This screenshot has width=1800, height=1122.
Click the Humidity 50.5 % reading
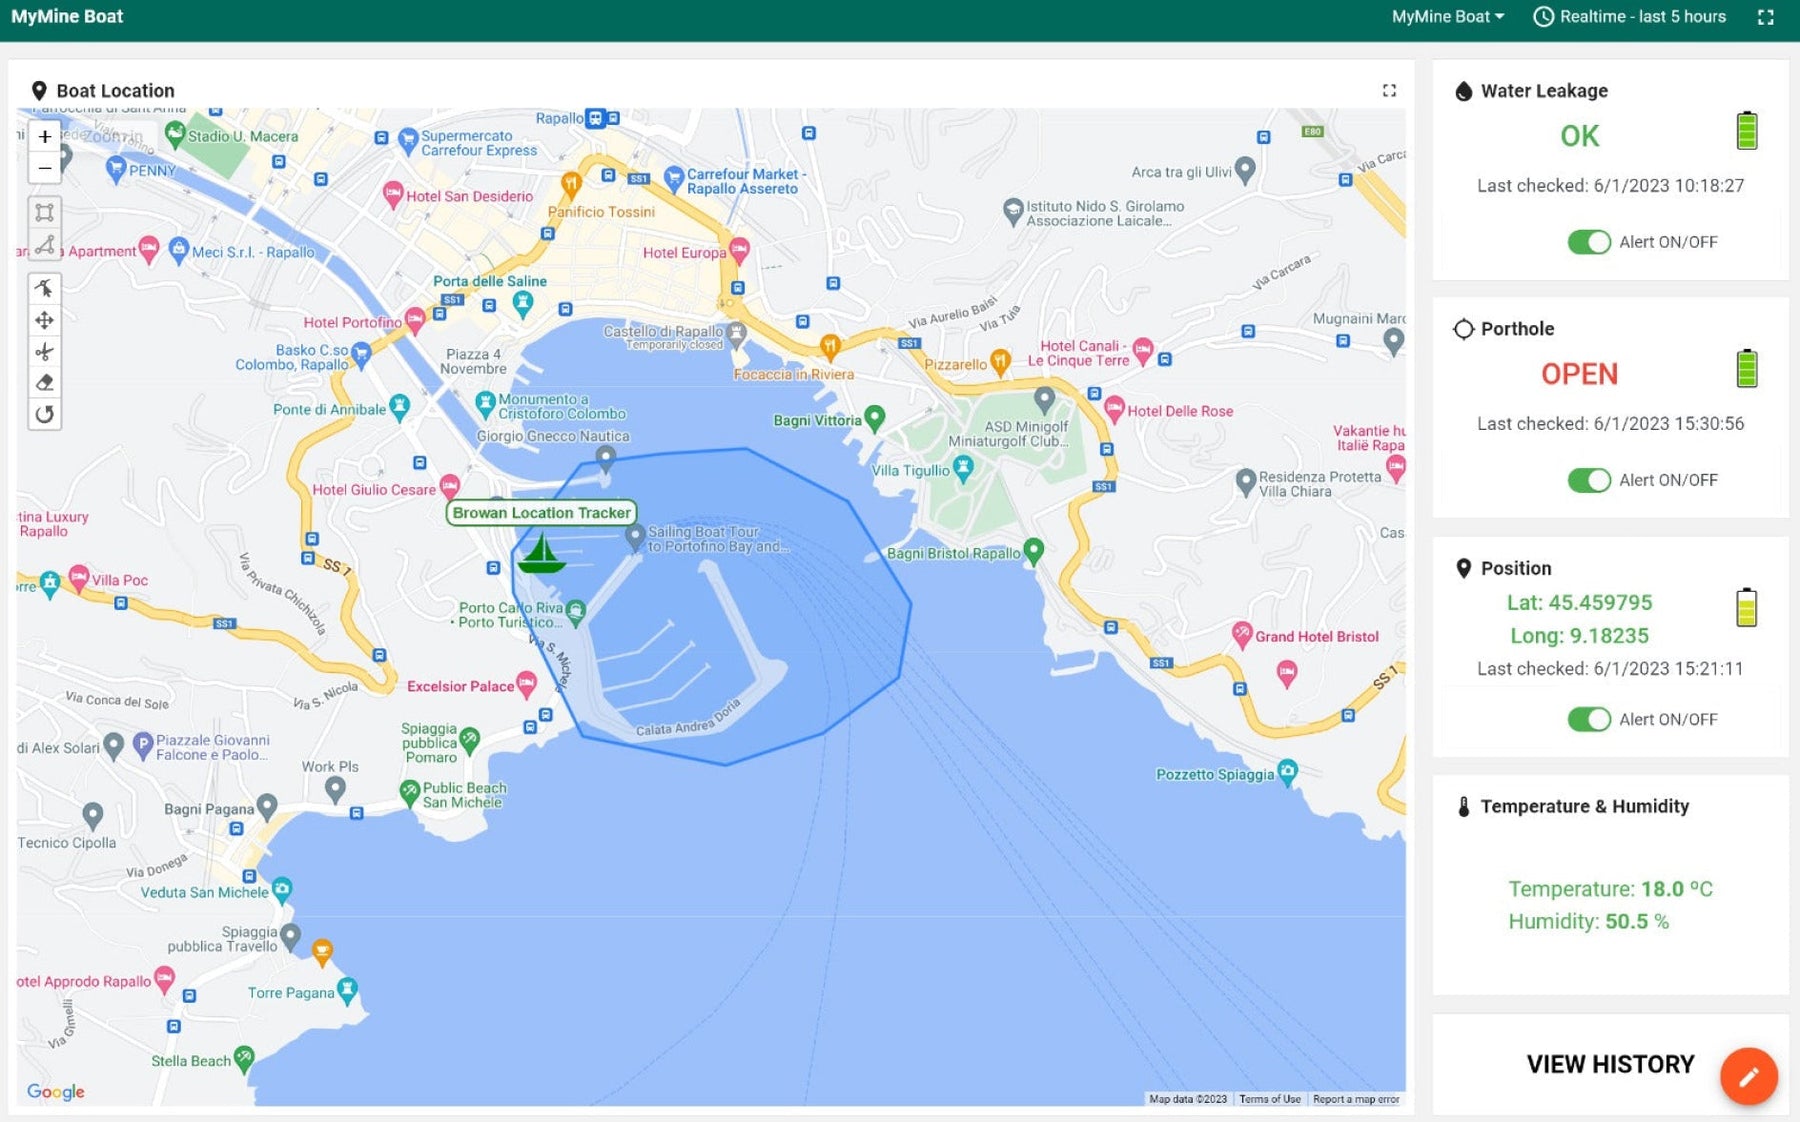coord(1588,922)
